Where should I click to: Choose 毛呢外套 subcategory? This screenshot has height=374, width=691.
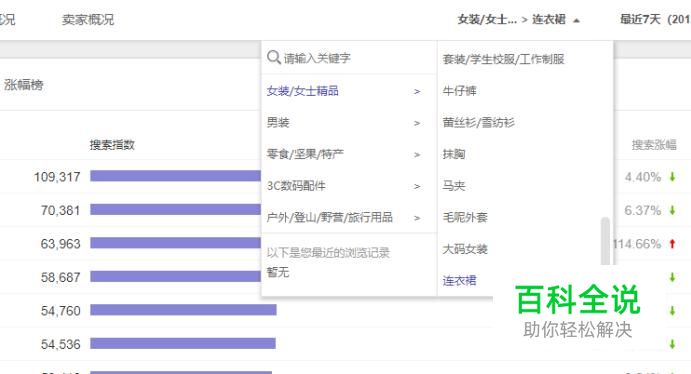point(465,217)
